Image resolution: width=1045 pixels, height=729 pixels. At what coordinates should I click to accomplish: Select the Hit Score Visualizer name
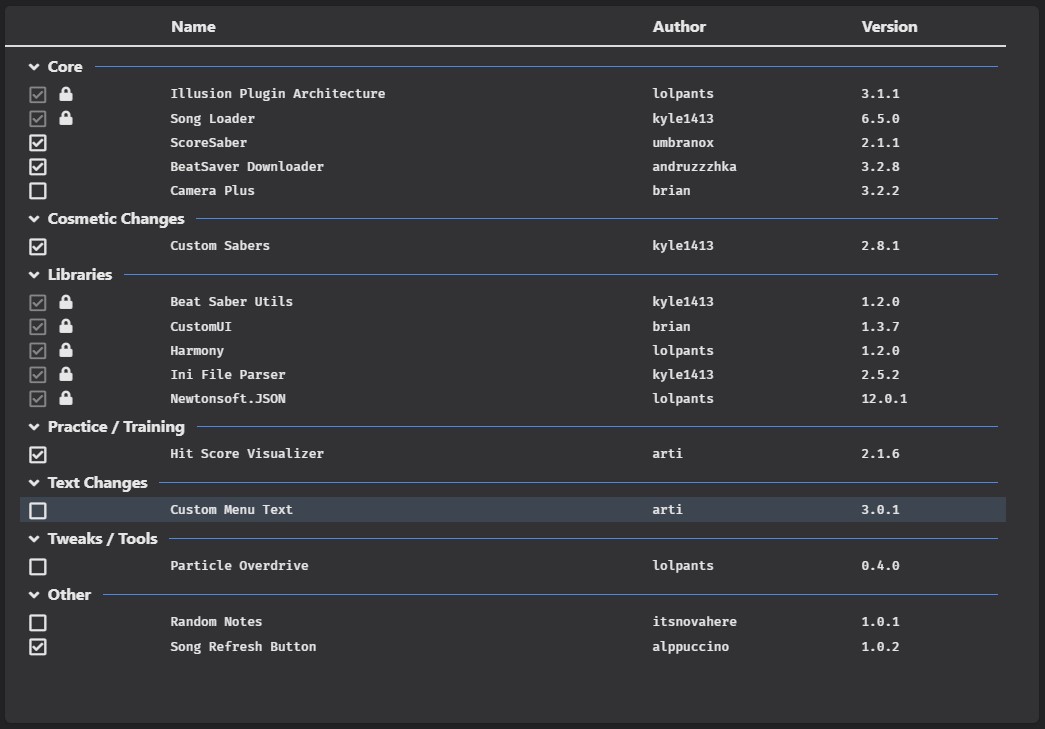tap(247, 453)
